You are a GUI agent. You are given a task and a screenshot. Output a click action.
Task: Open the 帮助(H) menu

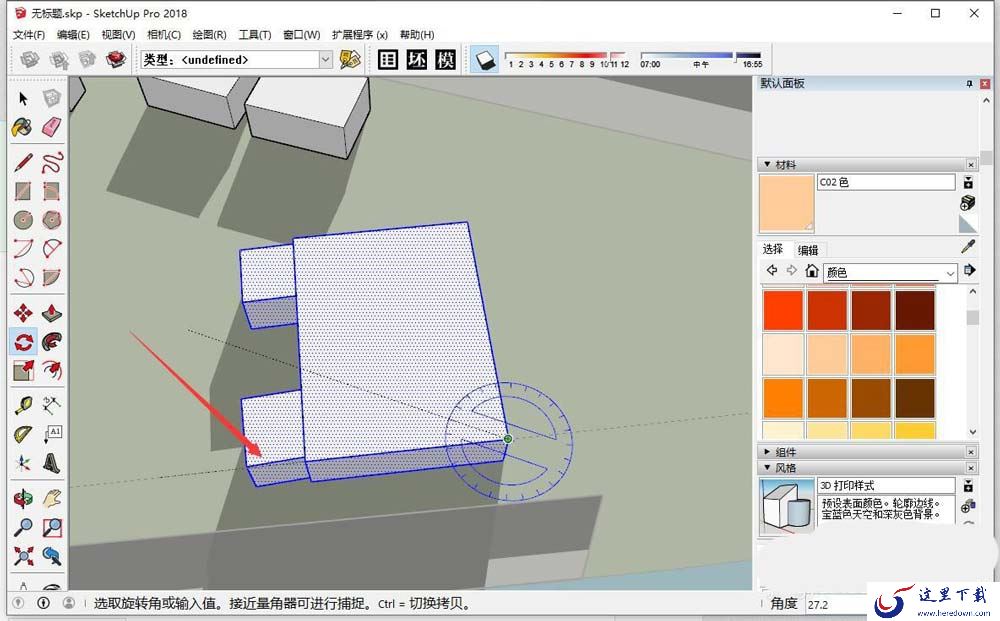click(x=417, y=34)
